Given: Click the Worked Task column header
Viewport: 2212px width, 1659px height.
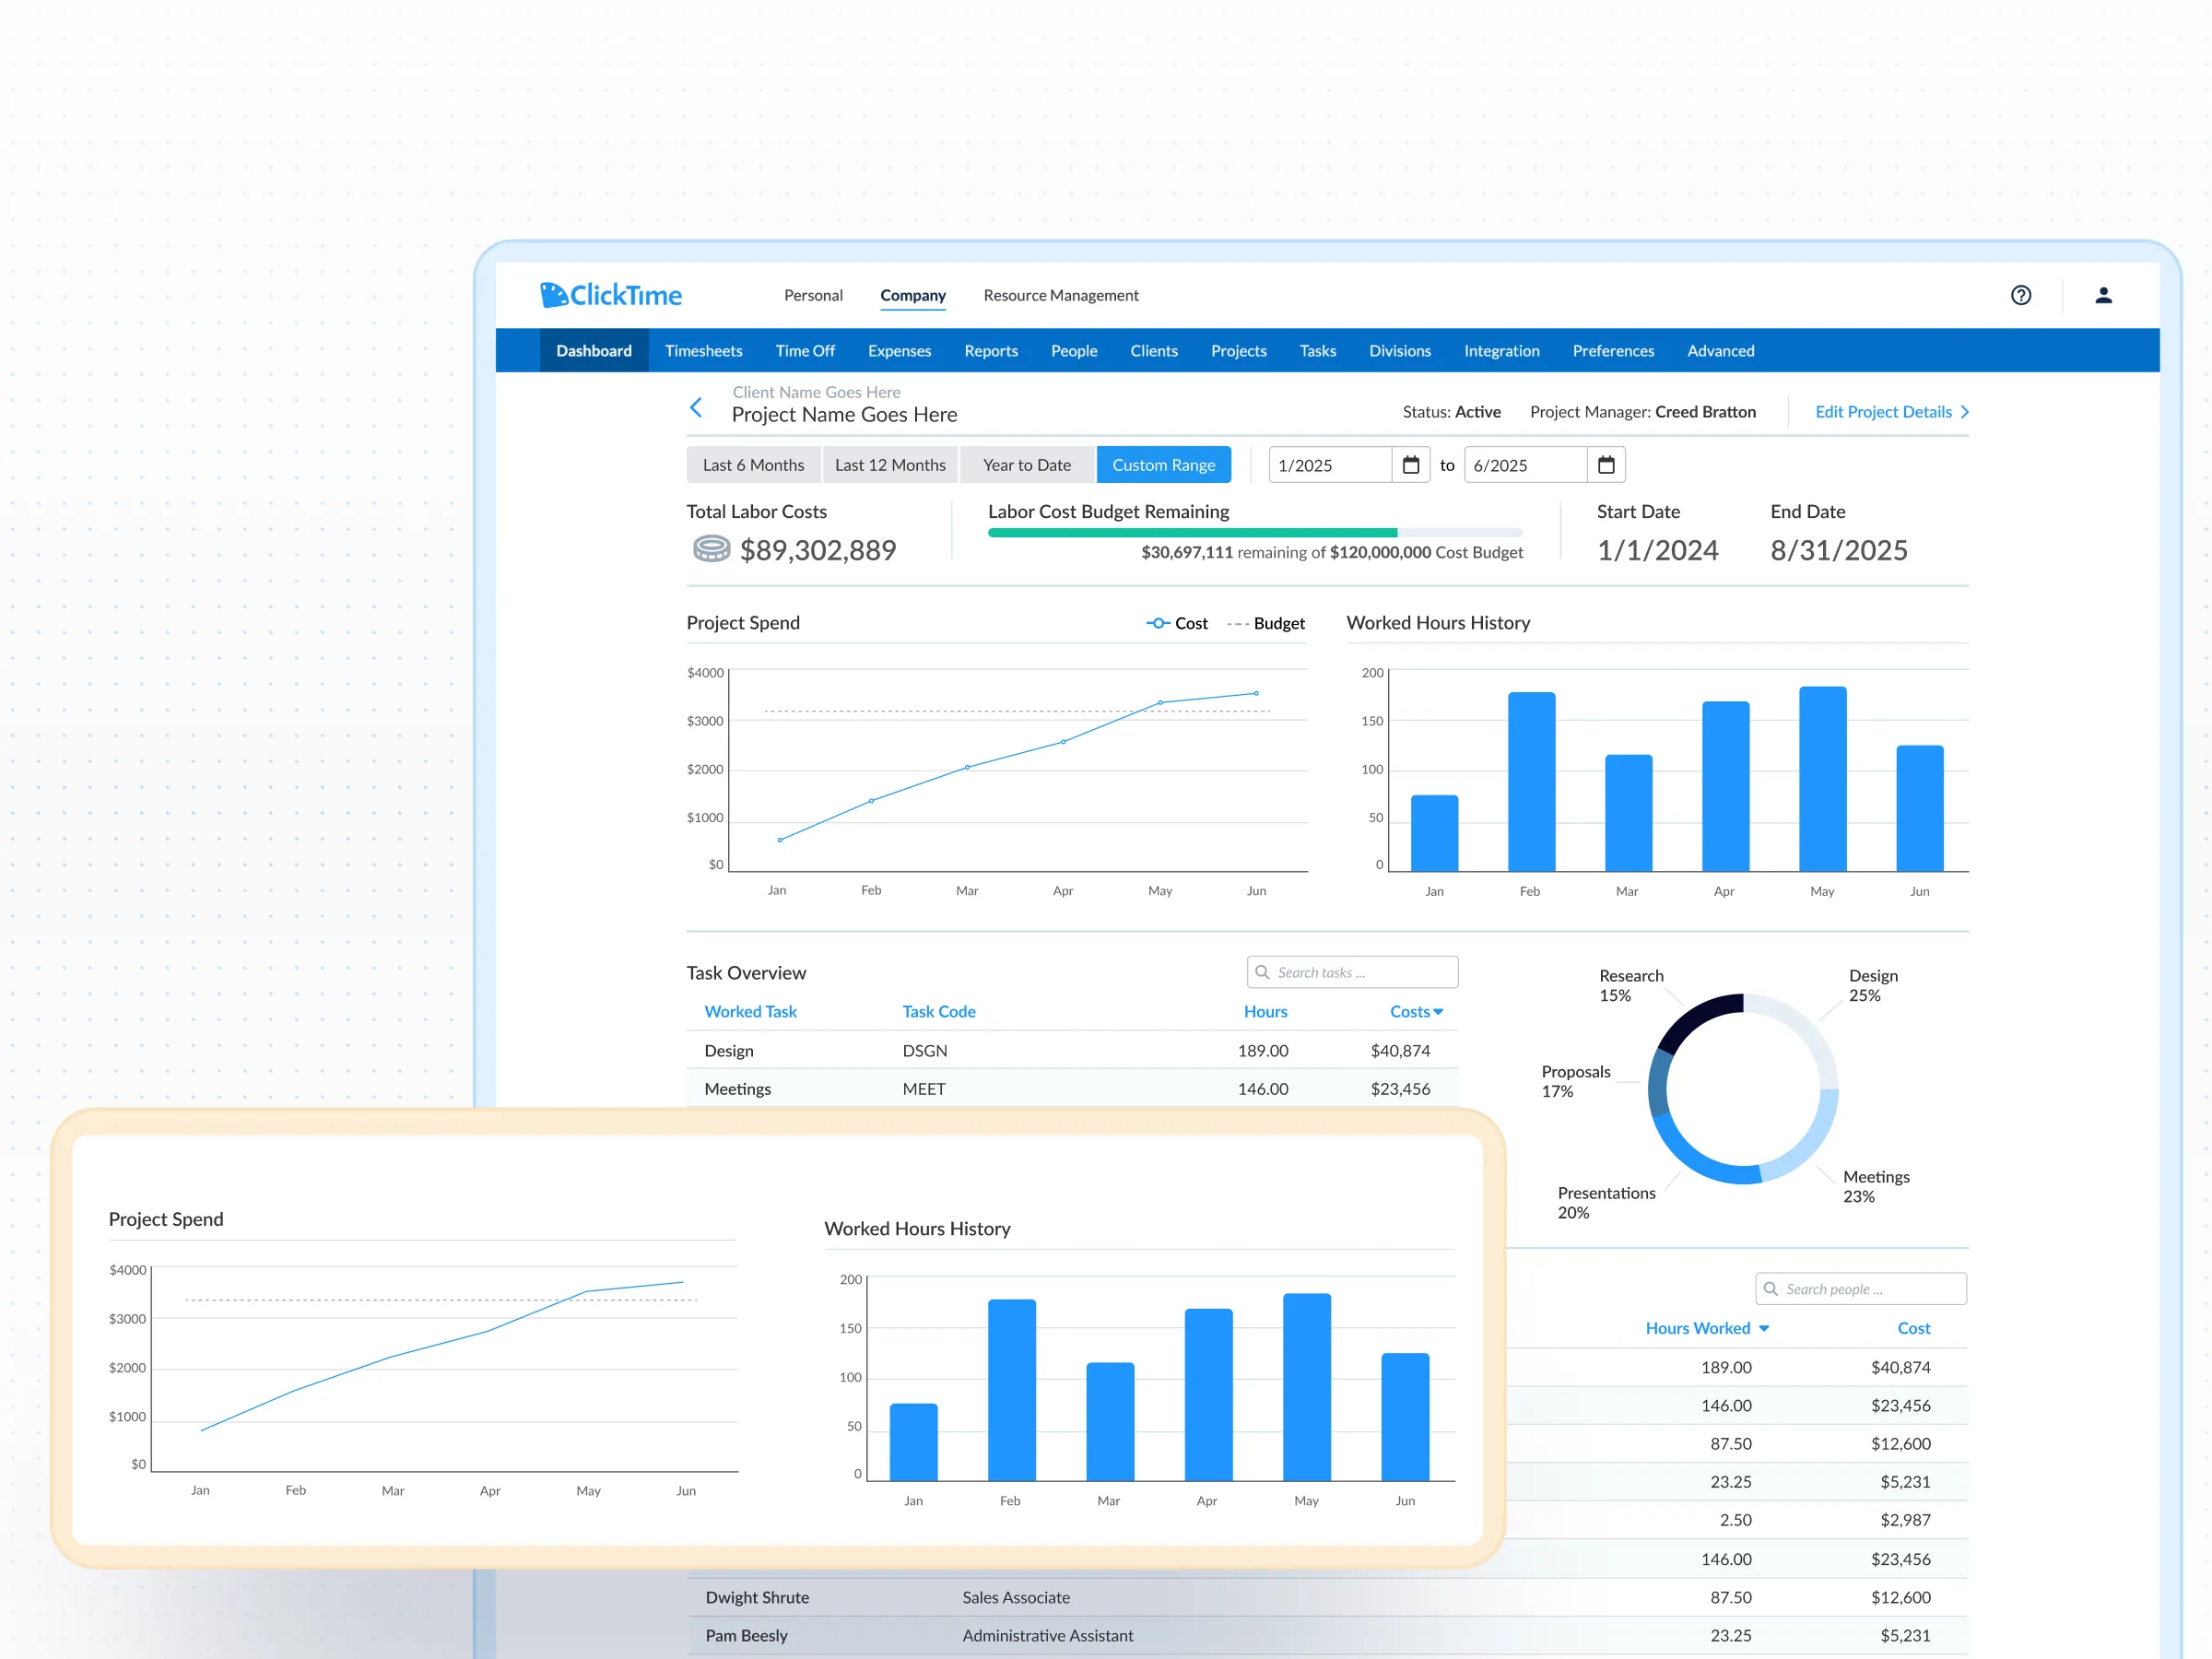Looking at the screenshot, I should point(750,1011).
